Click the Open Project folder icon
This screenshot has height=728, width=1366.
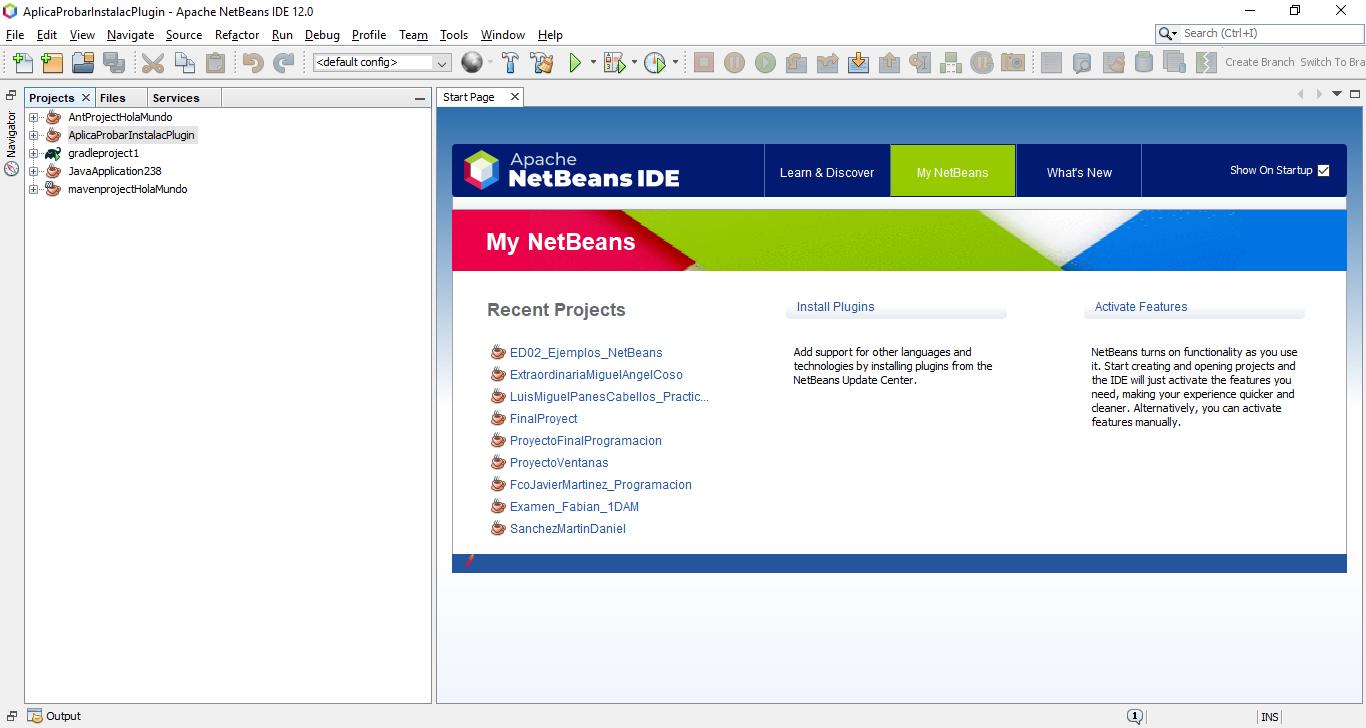[x=83, y=63]
